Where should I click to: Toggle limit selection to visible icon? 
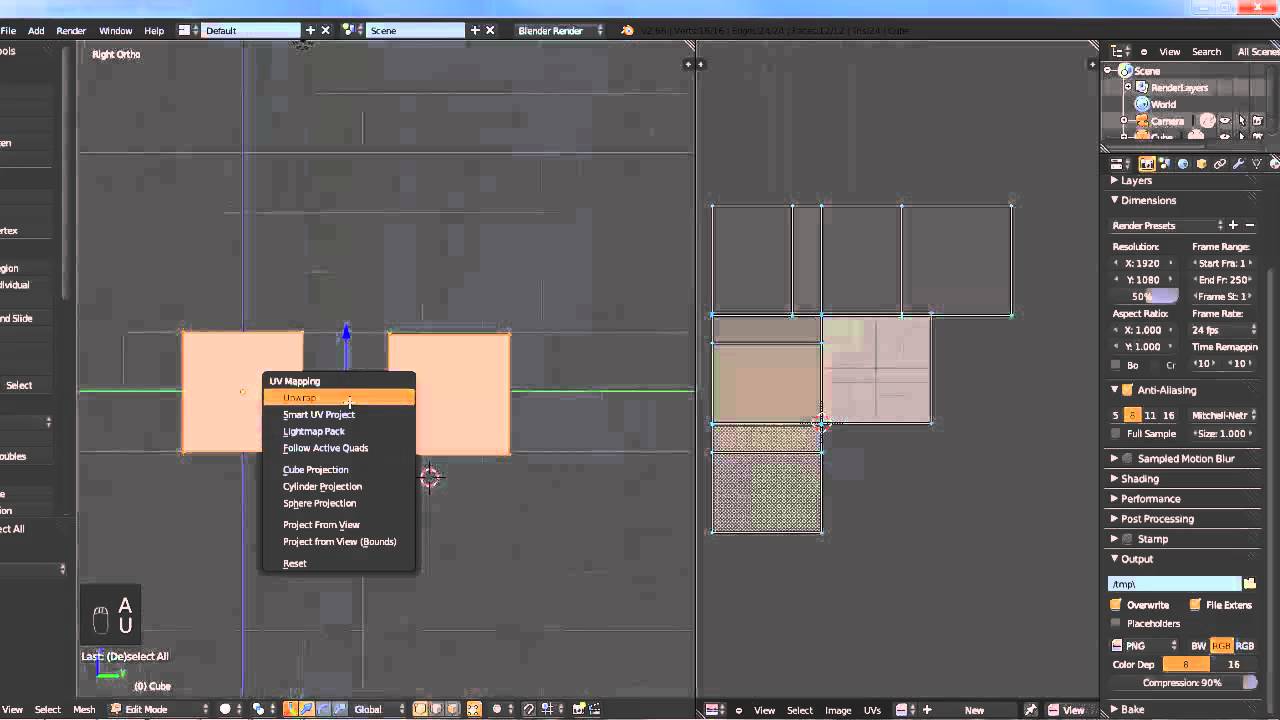coord(474,710)
